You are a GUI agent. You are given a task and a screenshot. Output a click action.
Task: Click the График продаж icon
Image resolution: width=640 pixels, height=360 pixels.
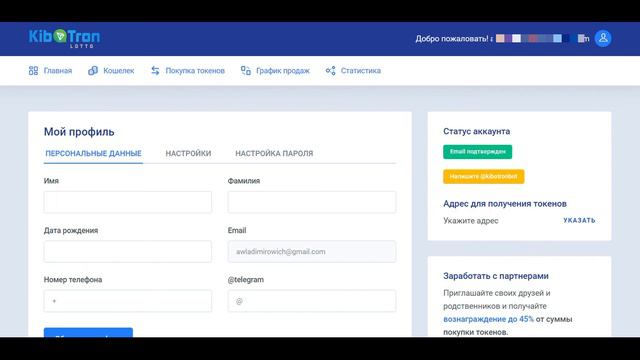246,71
